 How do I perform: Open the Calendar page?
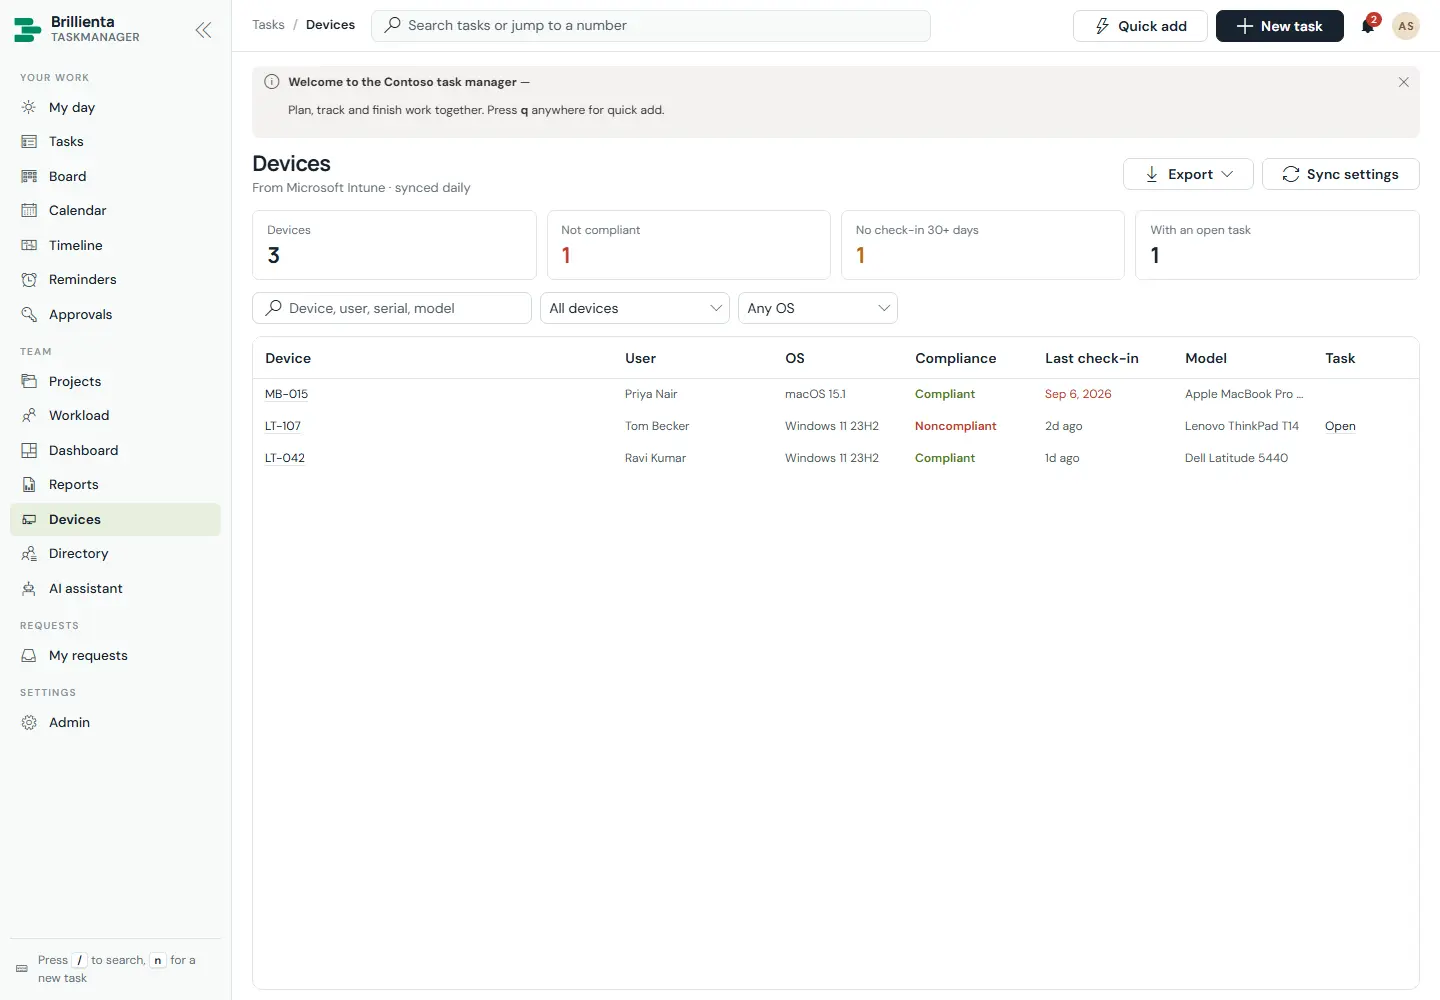click(115, 211)
